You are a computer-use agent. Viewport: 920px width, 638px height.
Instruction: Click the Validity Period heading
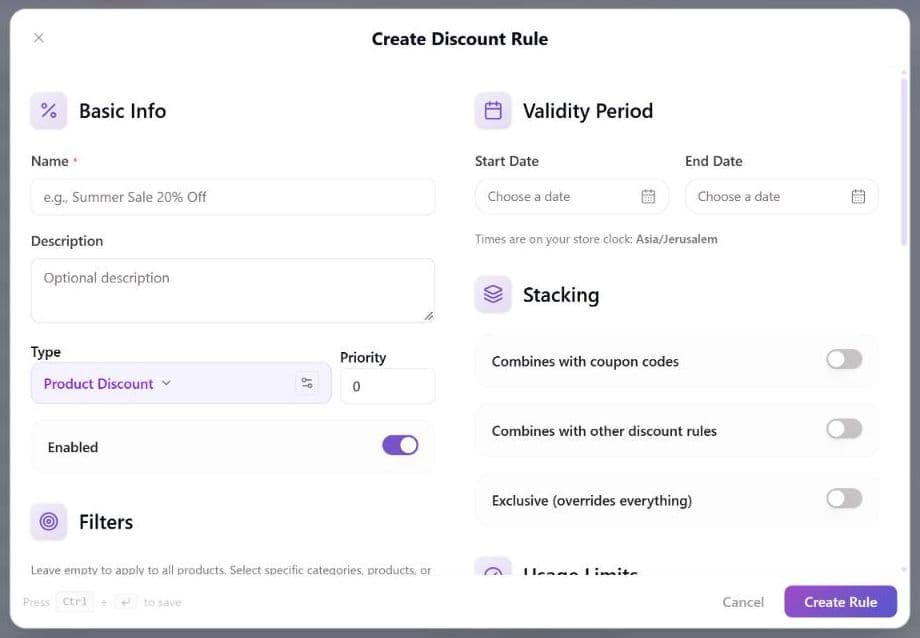pos(588,111)
